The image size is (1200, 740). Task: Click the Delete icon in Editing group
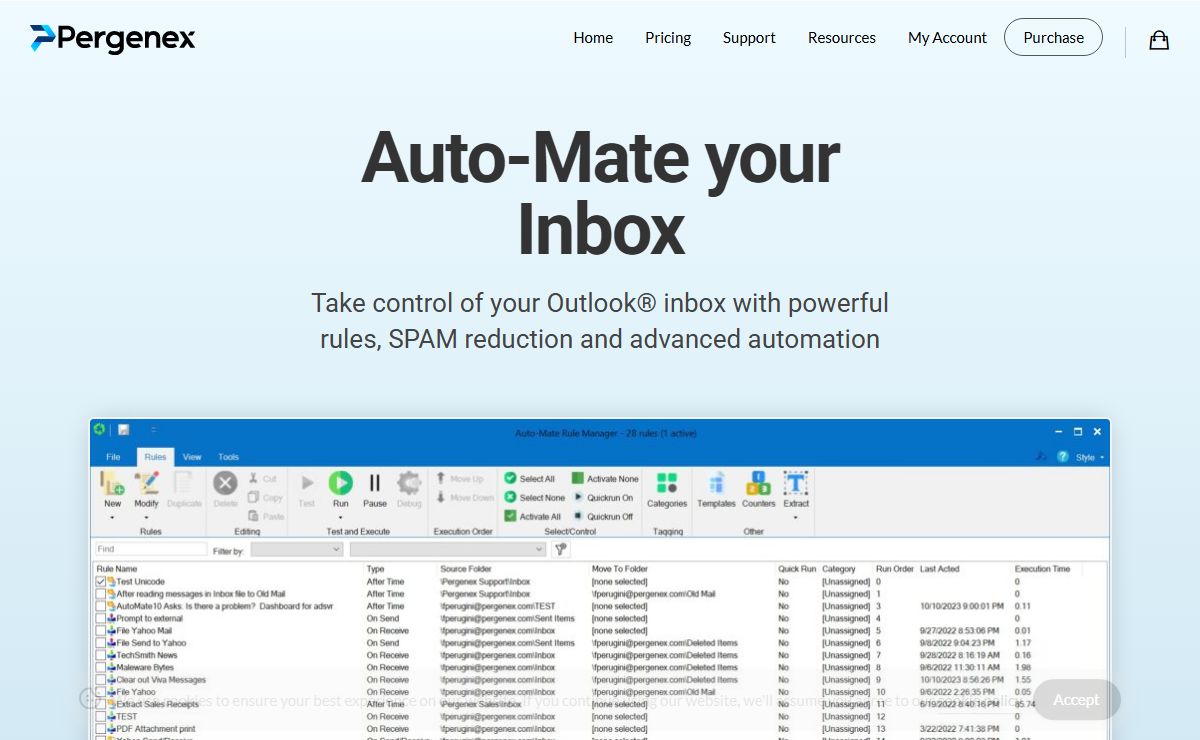click(x=226, y=483)
